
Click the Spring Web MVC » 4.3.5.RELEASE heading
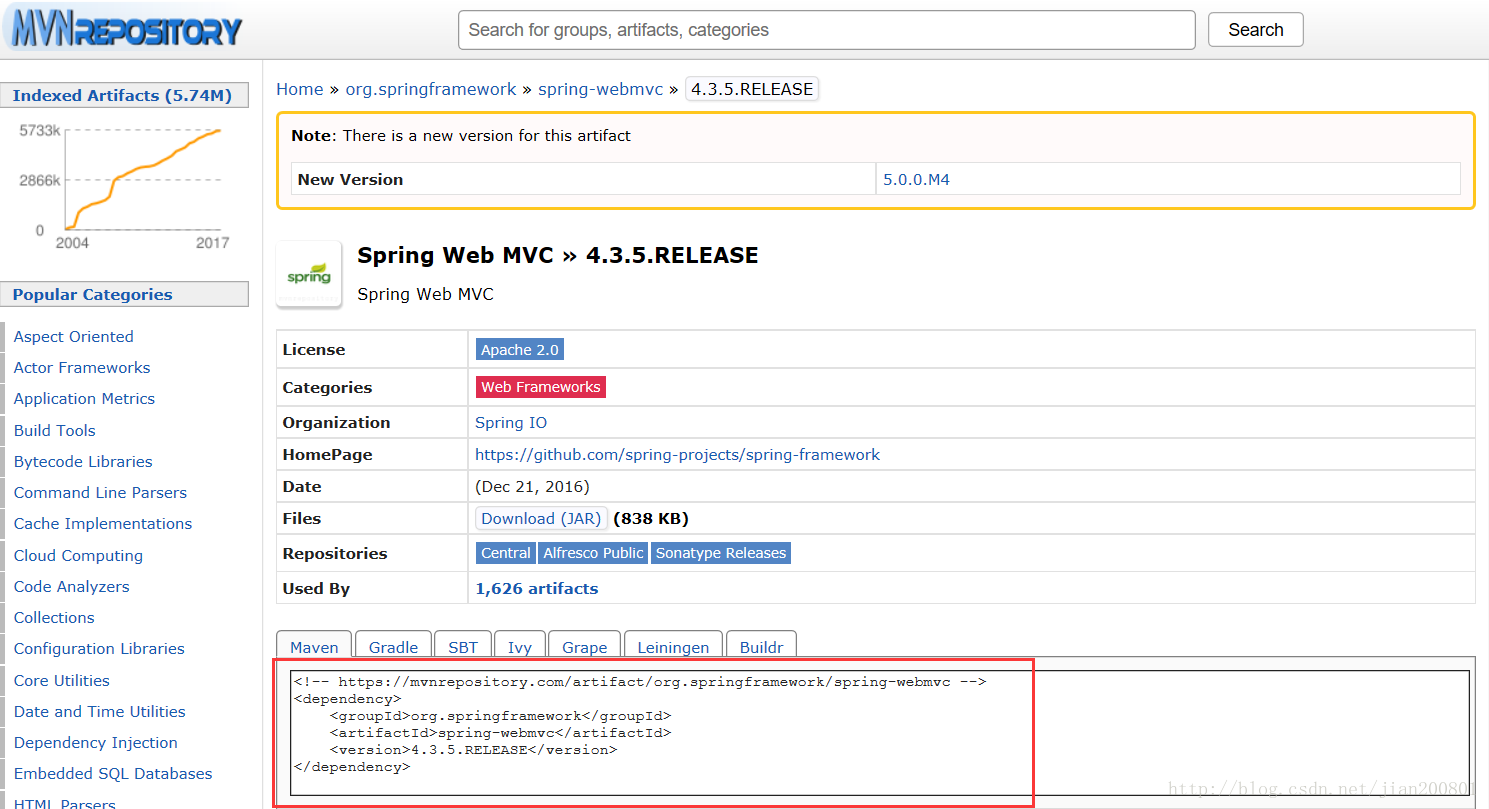click(x=558, y=255)
